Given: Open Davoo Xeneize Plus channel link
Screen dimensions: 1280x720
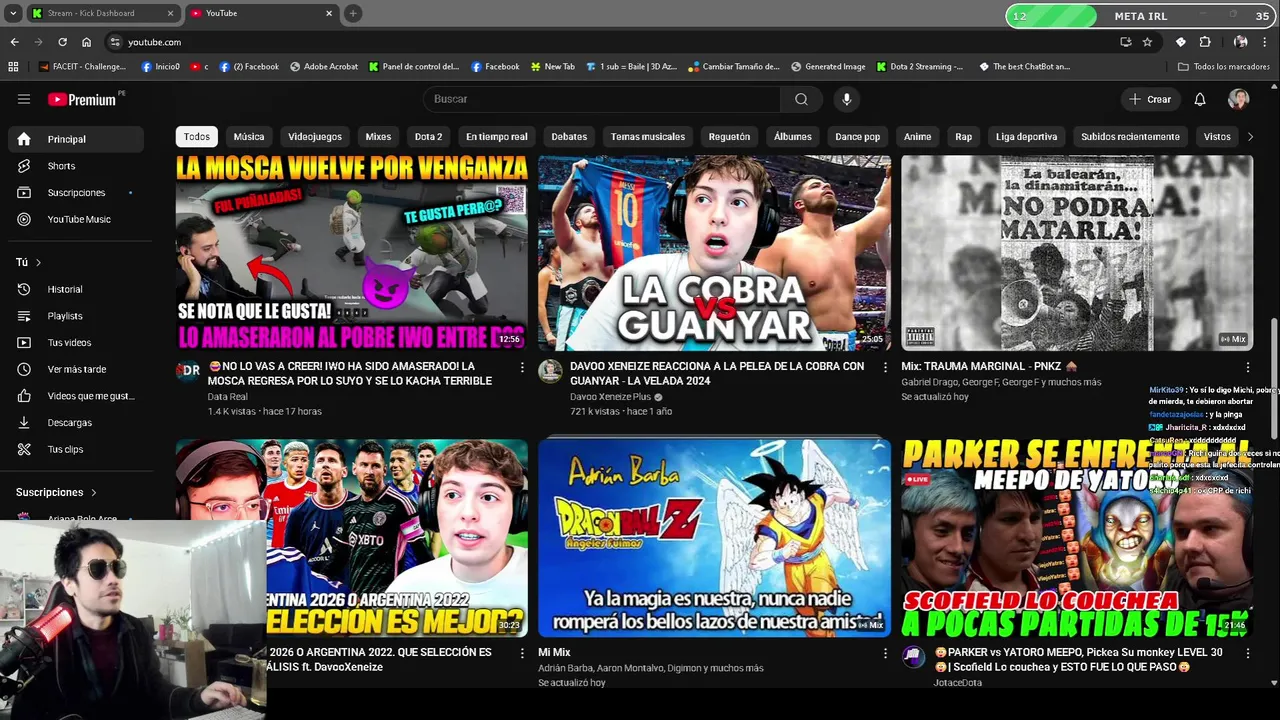Looking at the screenshot, I should tap(610, 397).
